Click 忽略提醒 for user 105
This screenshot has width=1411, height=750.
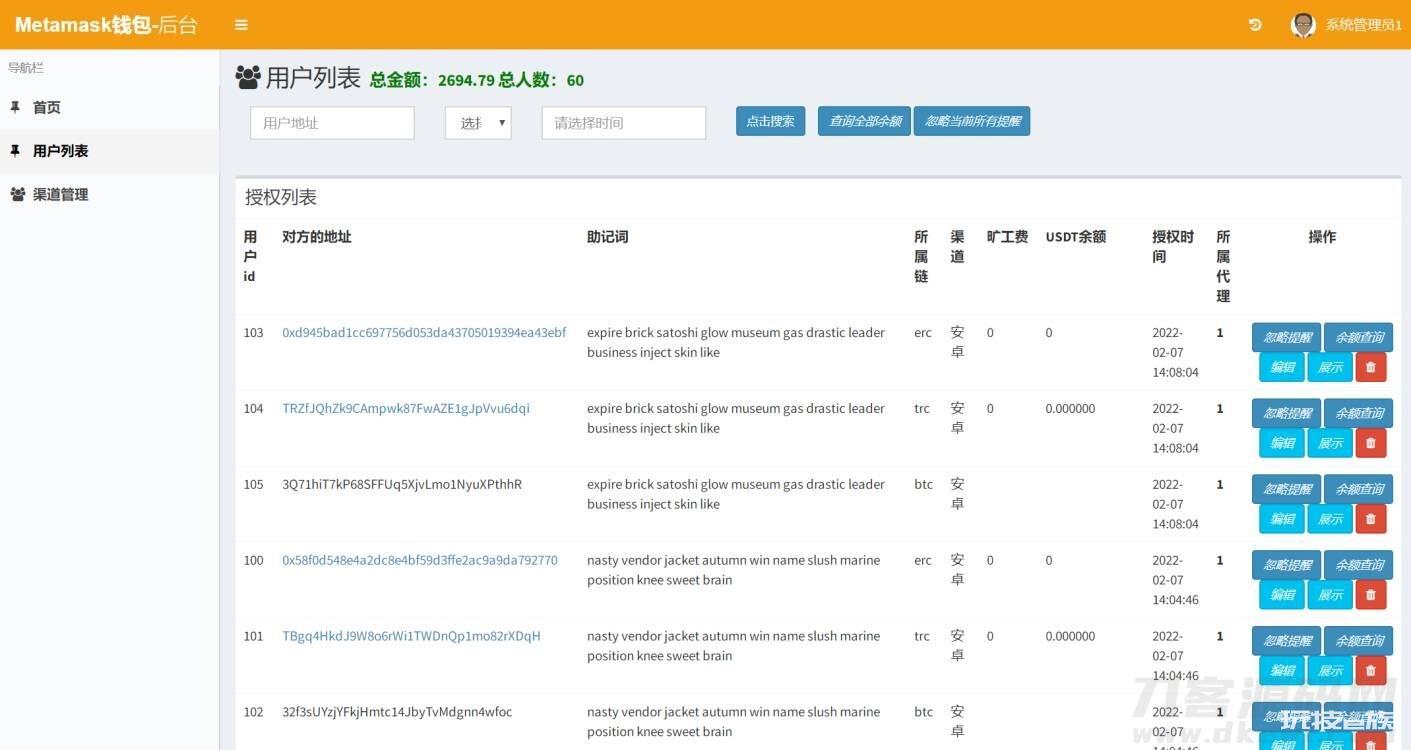1286,489
